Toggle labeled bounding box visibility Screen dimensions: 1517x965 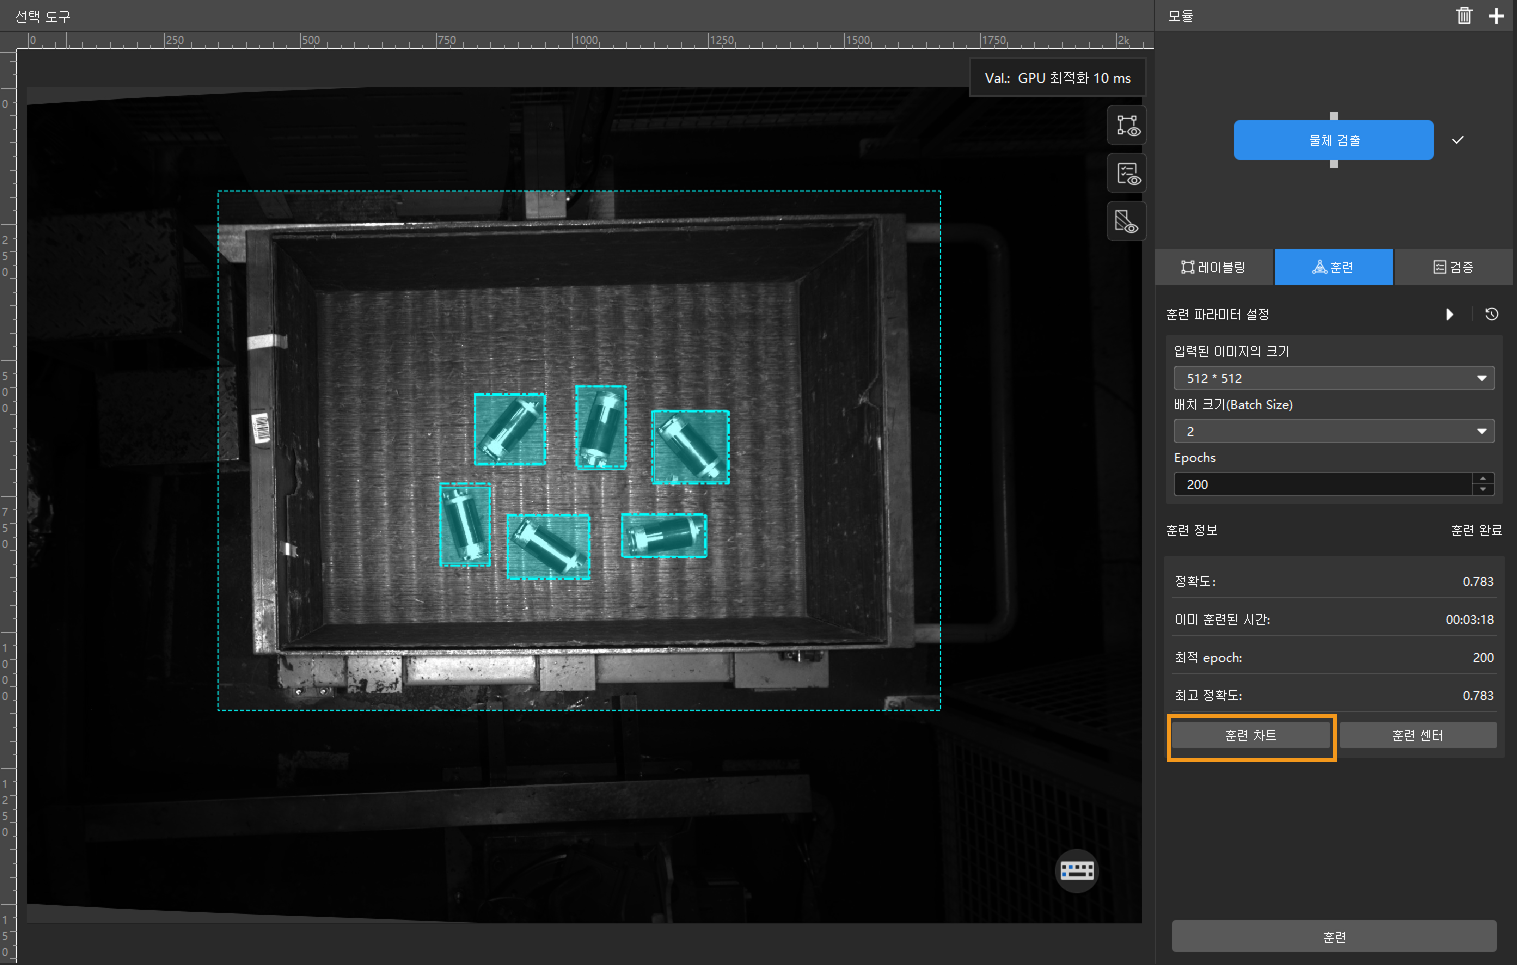(1127, 126)
